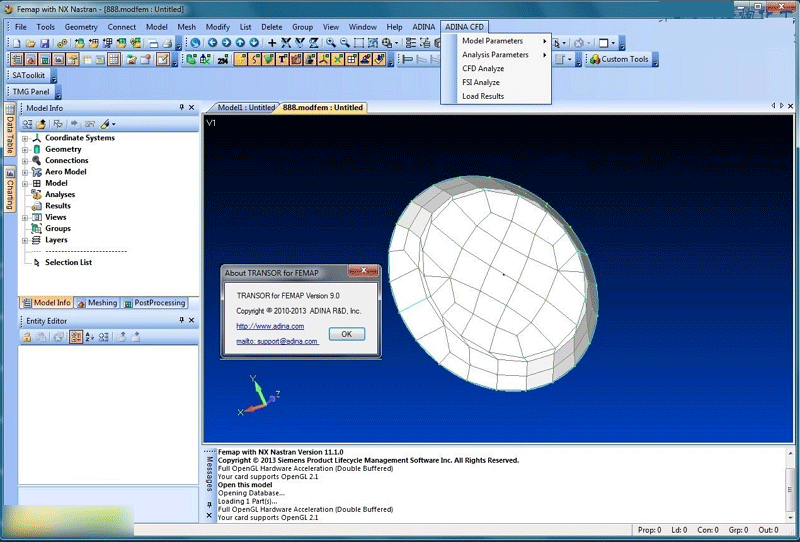Click the Open folder toolbar icon
Image resolution: width=800 pixels, height=542 pixels.
pyautogui.click(x=31, y=43)
